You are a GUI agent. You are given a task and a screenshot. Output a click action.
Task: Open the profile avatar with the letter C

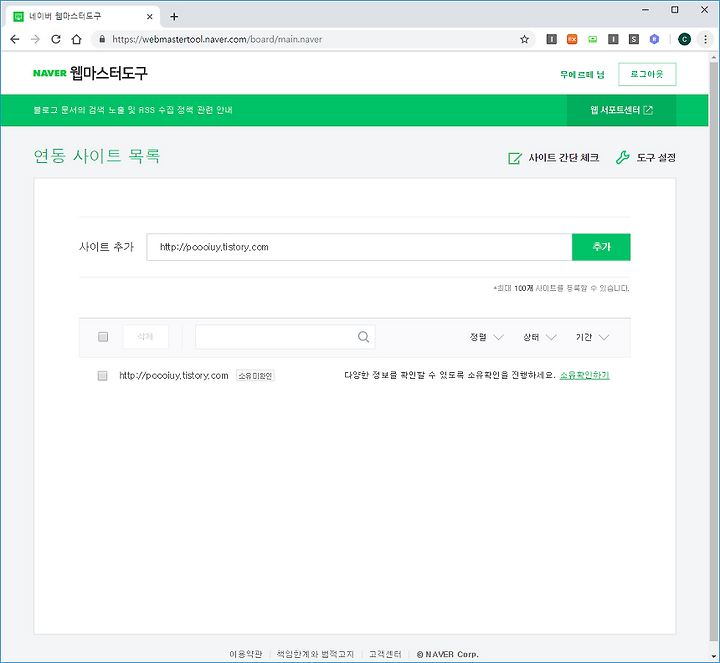[684, 39]
